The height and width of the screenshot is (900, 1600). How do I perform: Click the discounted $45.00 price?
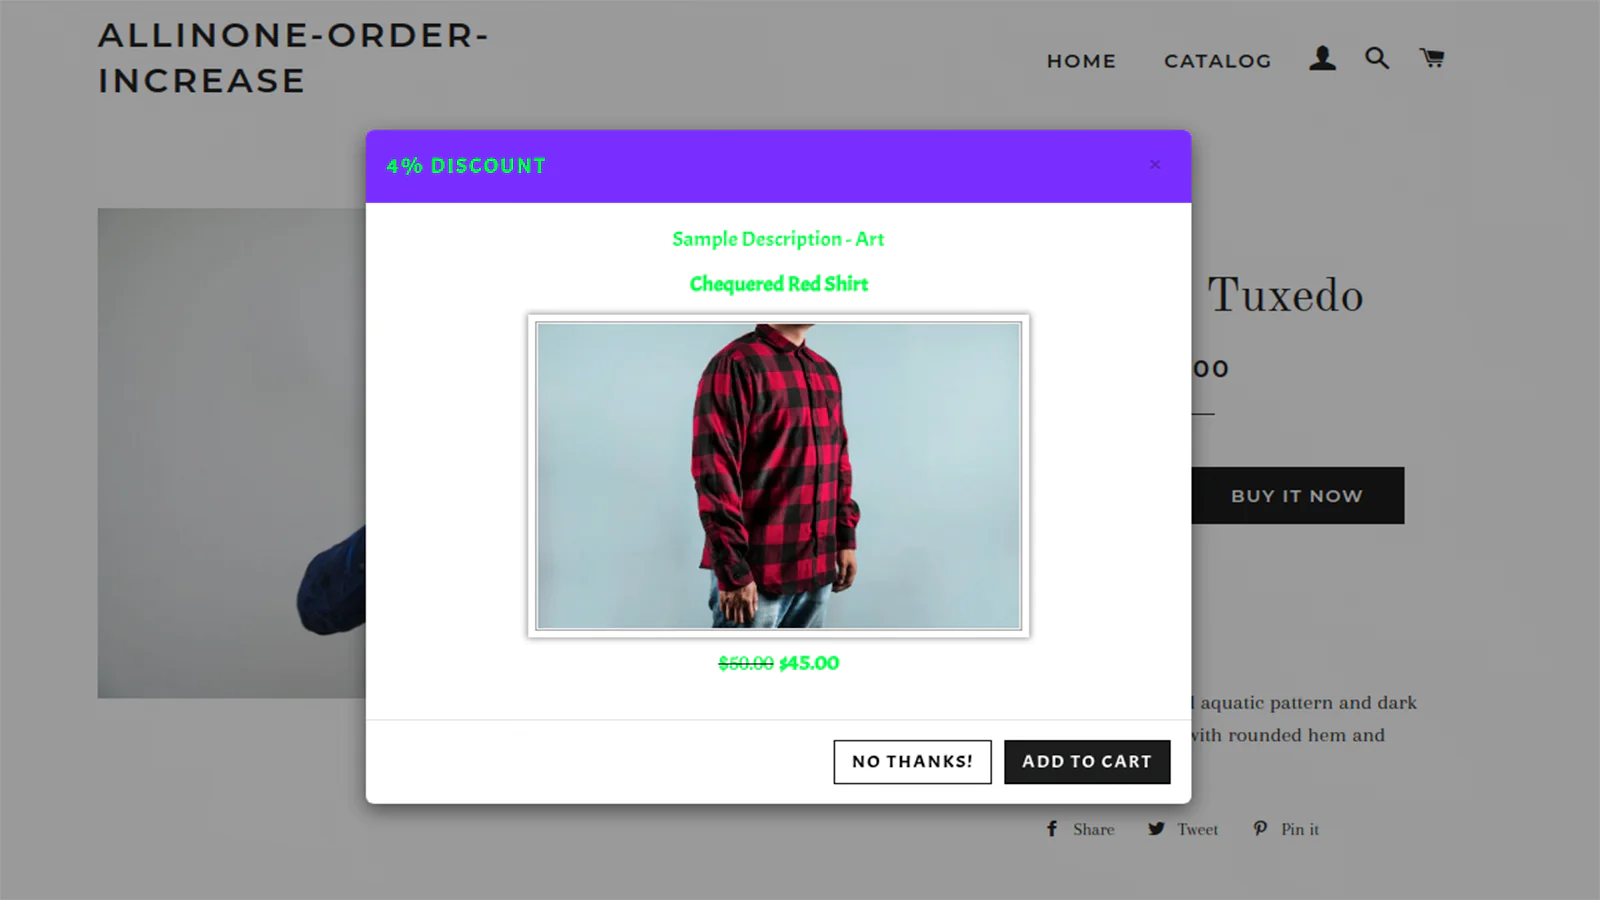809,663
